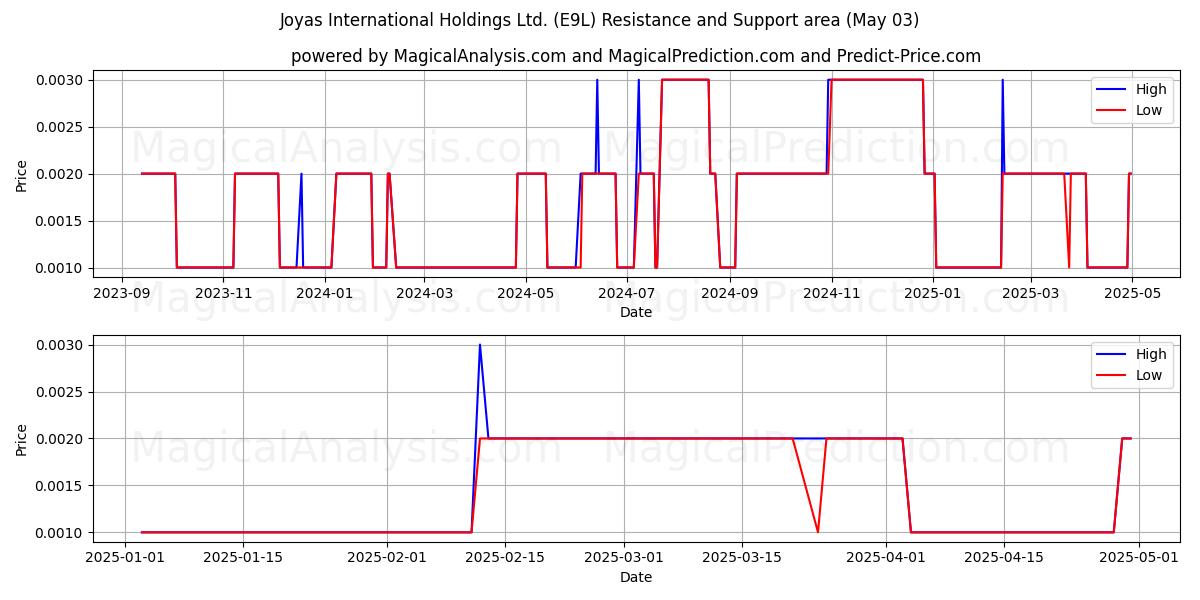Click the 2025-04-15 date tick label
The image size is (1200, 600).
(x=1003, y=558)
